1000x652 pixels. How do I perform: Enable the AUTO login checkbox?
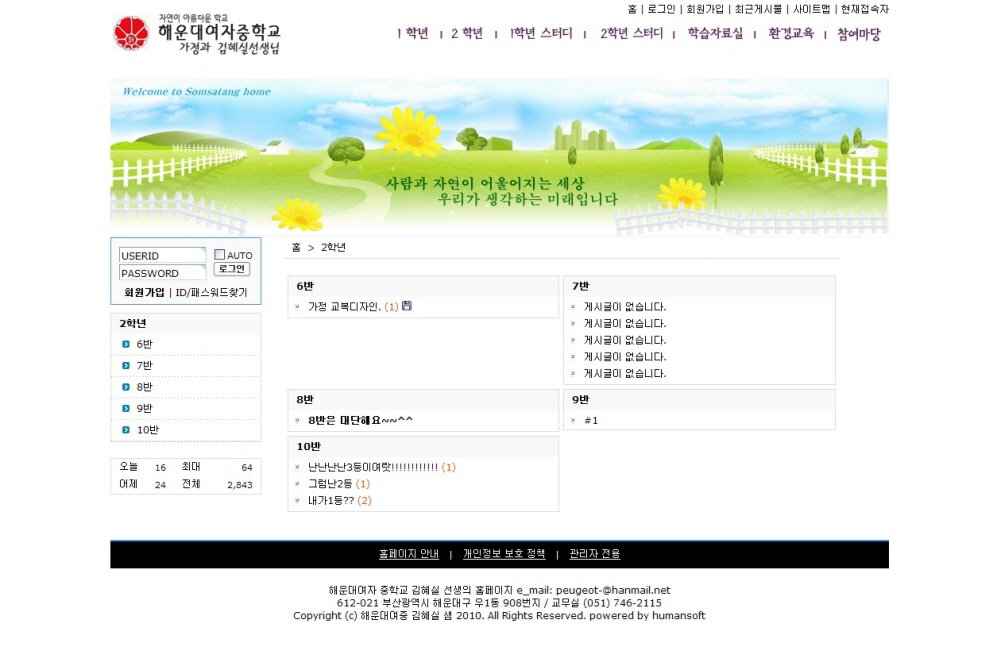(x=220, y=255)
